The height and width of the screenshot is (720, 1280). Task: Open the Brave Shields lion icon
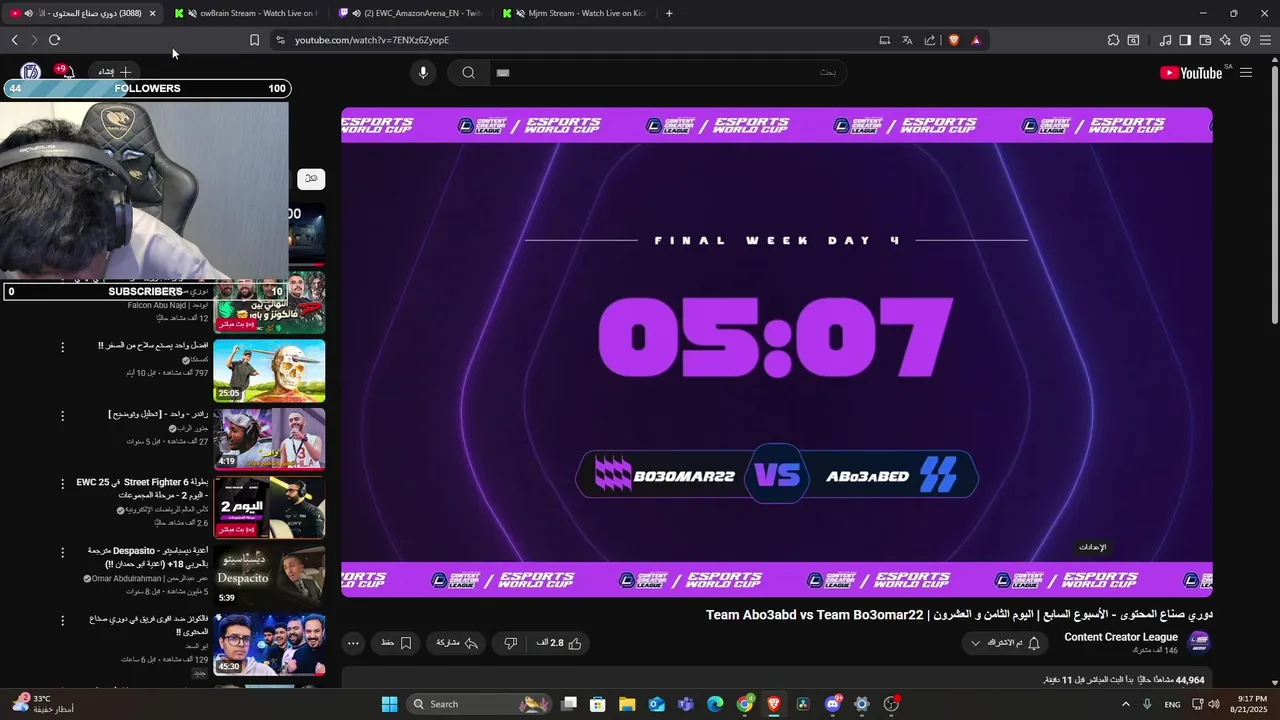[953, 40]
